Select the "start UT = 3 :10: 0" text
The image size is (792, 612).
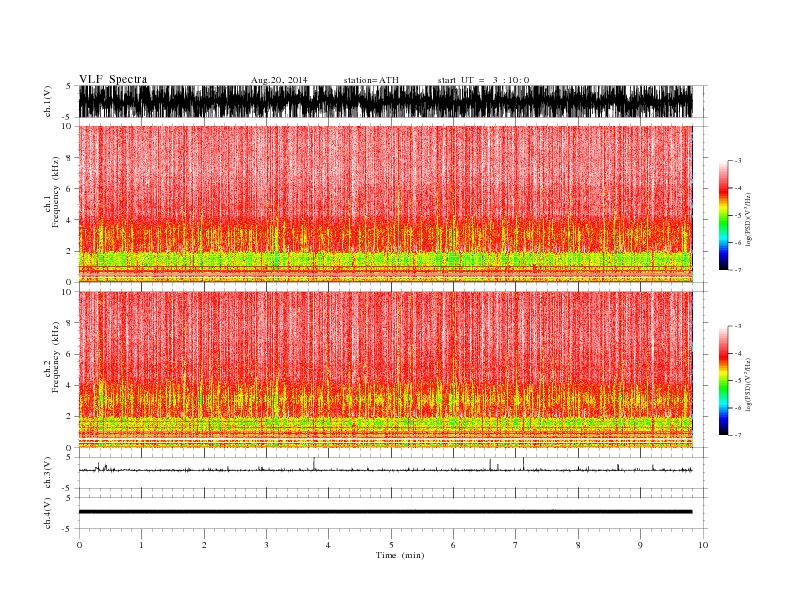(x=483, y=80)
